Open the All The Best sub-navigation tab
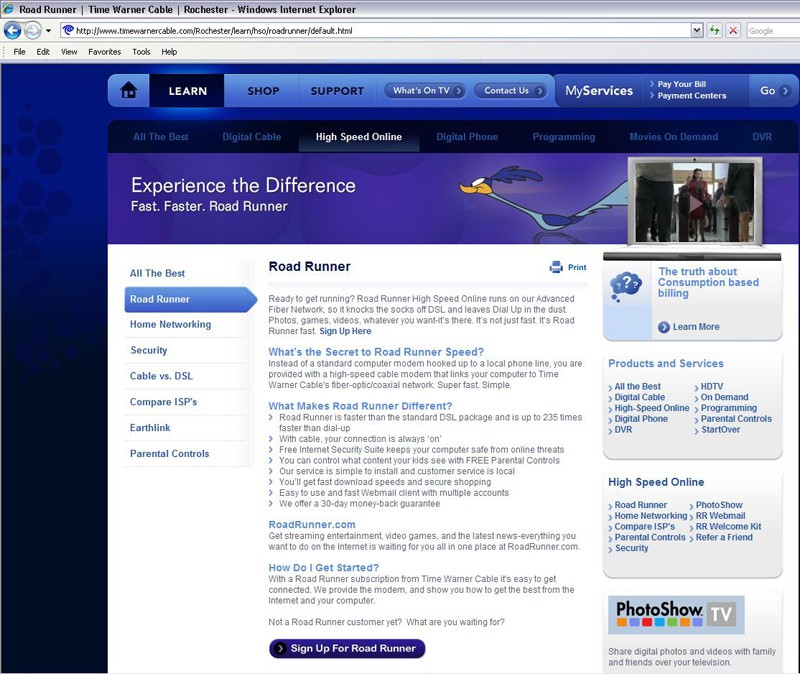Image resolution: width=800 pixels, height=674 pixels. point(161,137)
